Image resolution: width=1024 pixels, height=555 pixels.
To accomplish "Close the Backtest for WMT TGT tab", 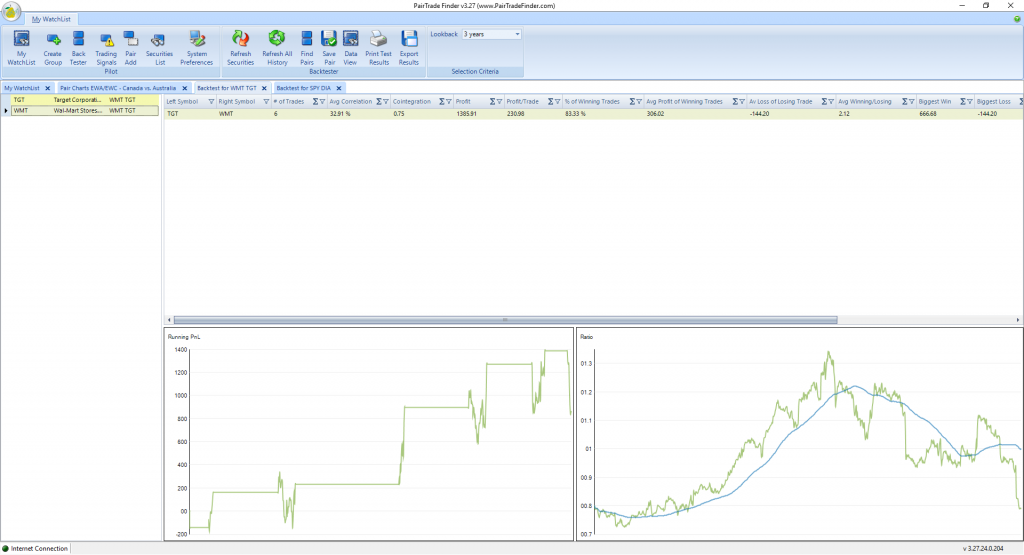I will click(264, 88).
